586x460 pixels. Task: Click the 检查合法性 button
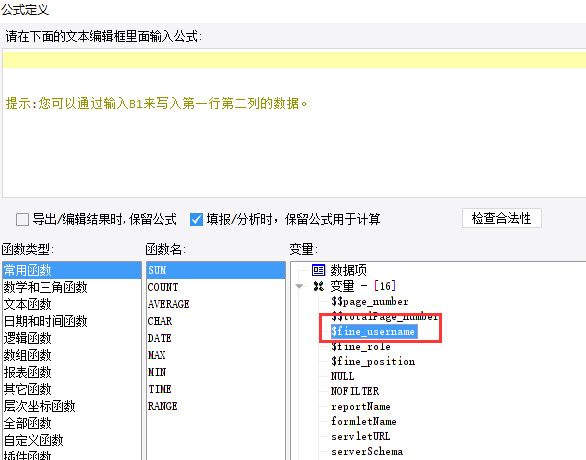pyautogui.click(x=502, y=218)
